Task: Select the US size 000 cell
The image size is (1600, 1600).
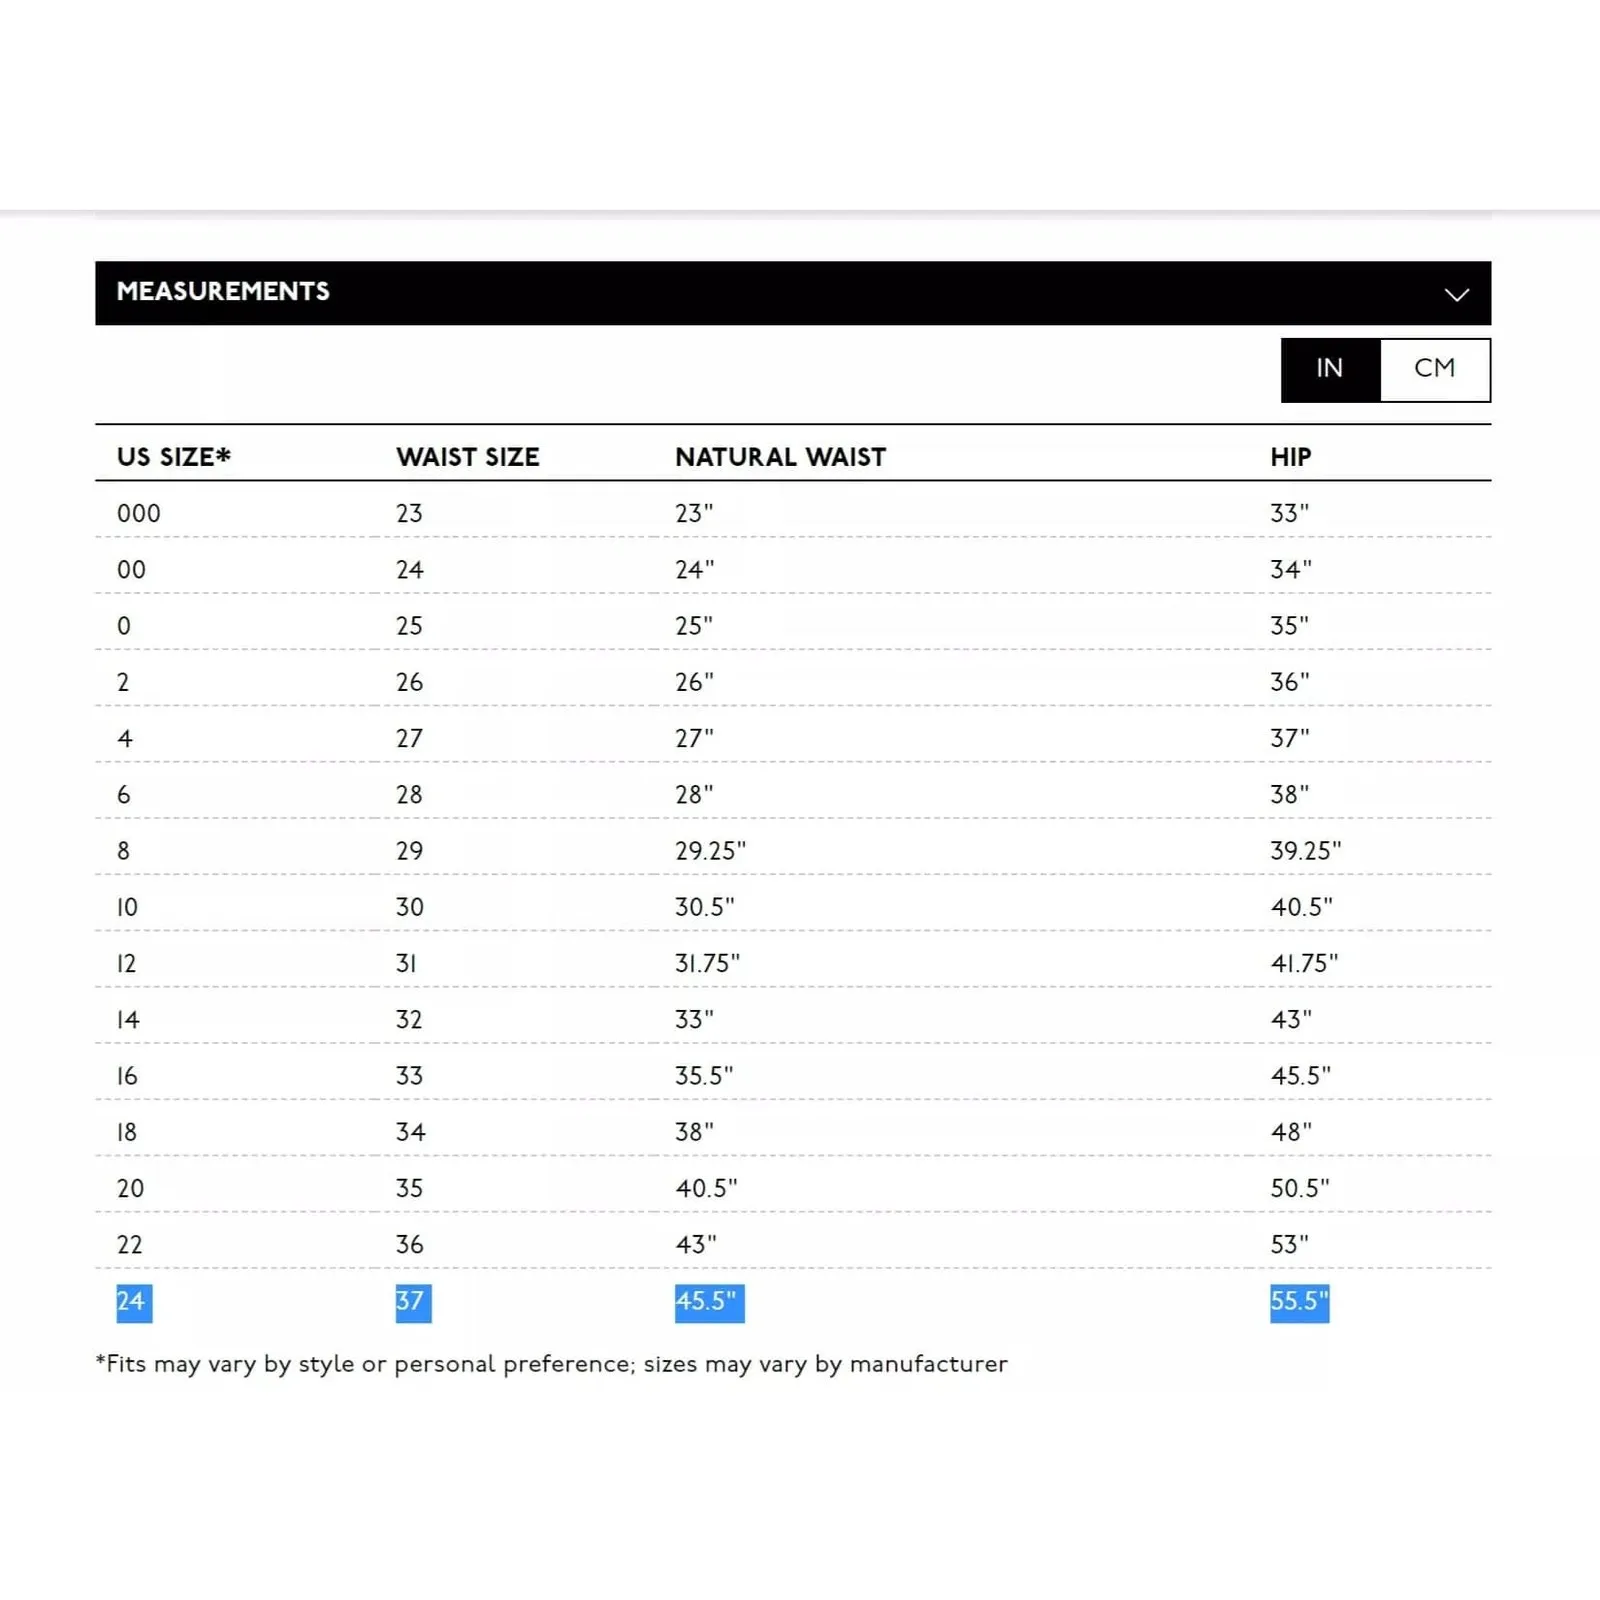Action: coord(138,514)
